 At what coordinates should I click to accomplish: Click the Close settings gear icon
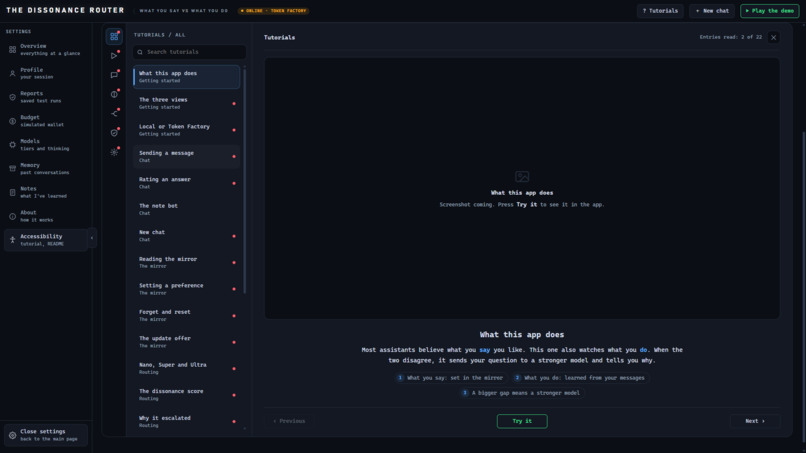click(12, 436)
